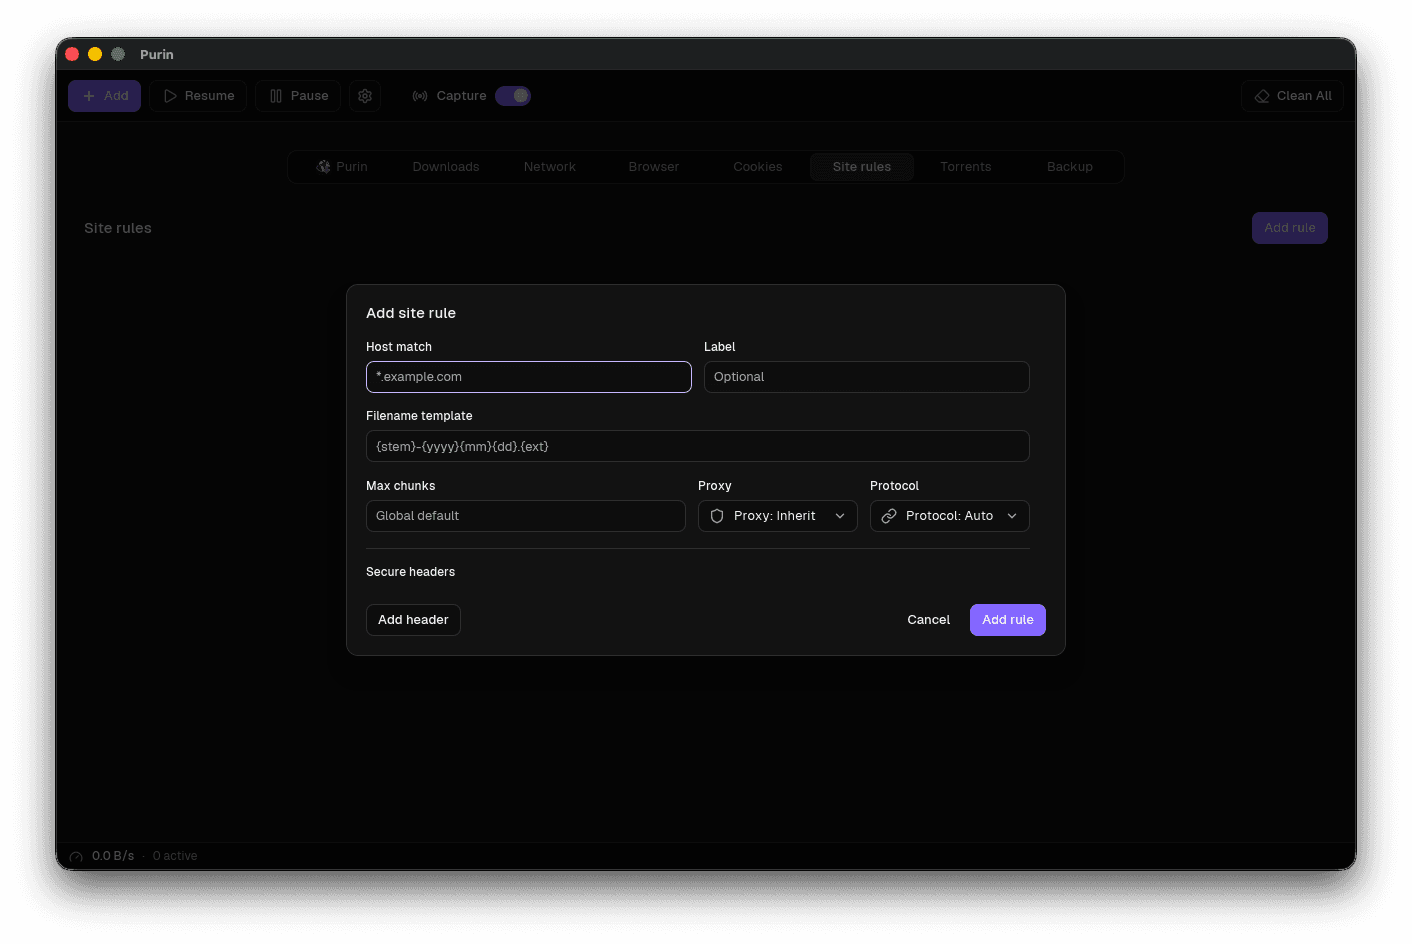Click into the Label input field

pyautogui.click(x=867, y=377)
